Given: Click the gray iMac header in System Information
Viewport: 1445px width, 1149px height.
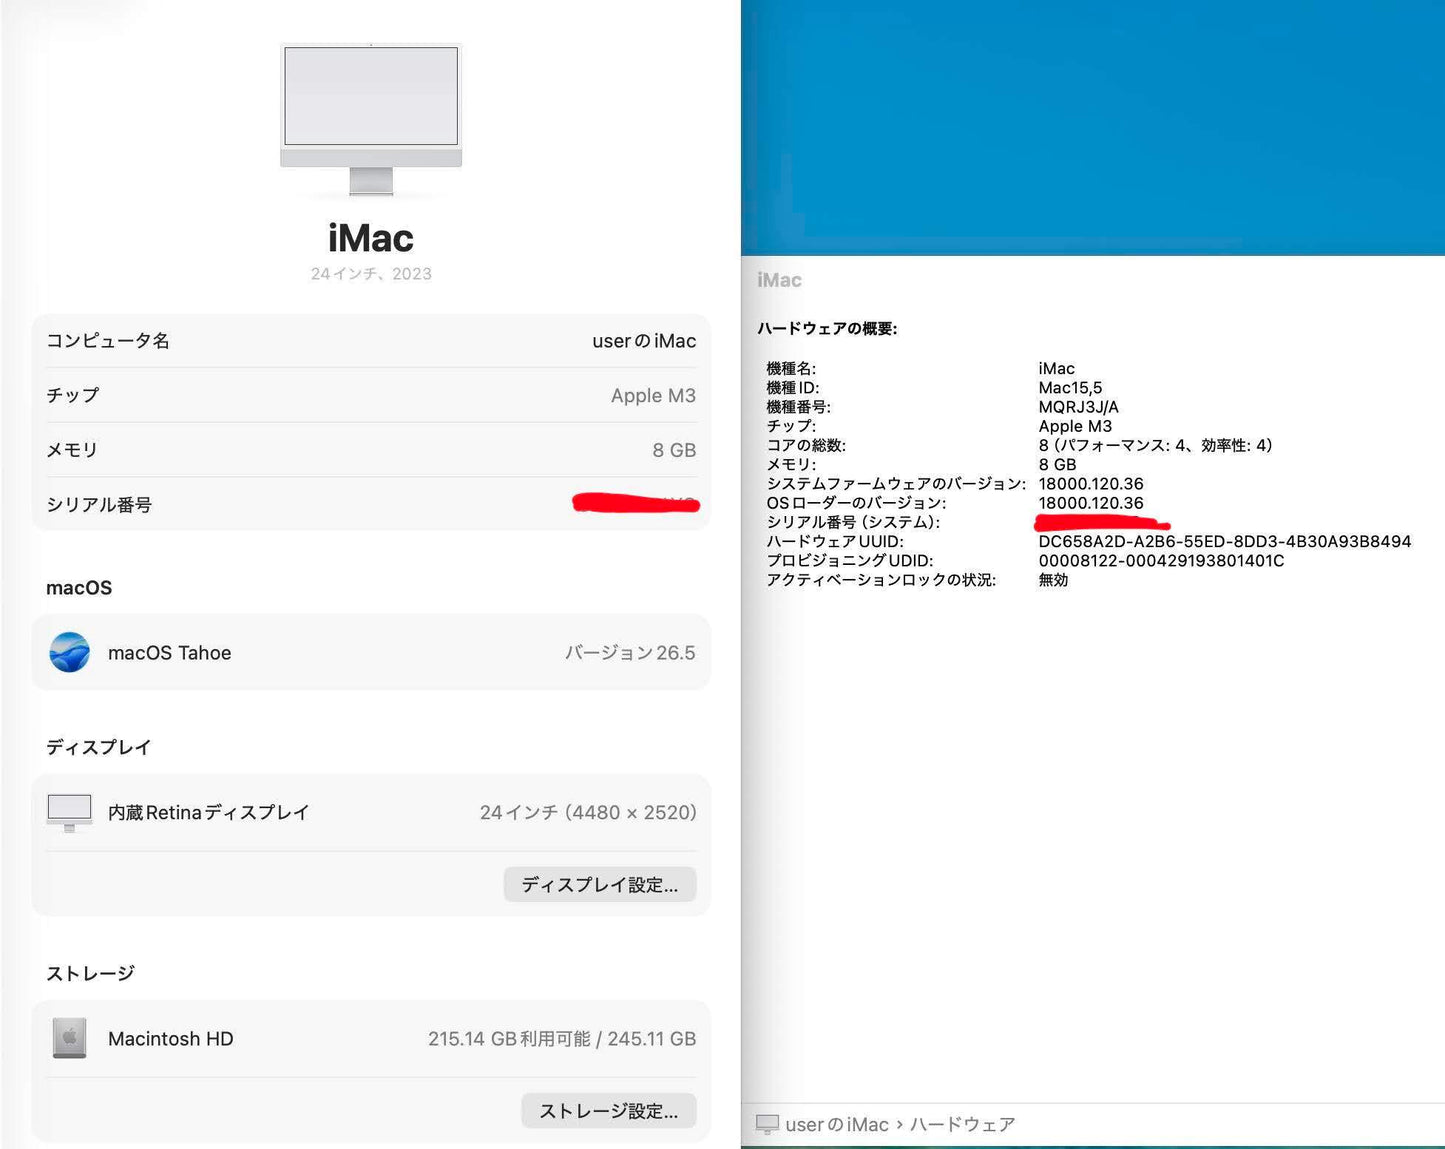Looking at the screenshot, I should pos(779,281).
